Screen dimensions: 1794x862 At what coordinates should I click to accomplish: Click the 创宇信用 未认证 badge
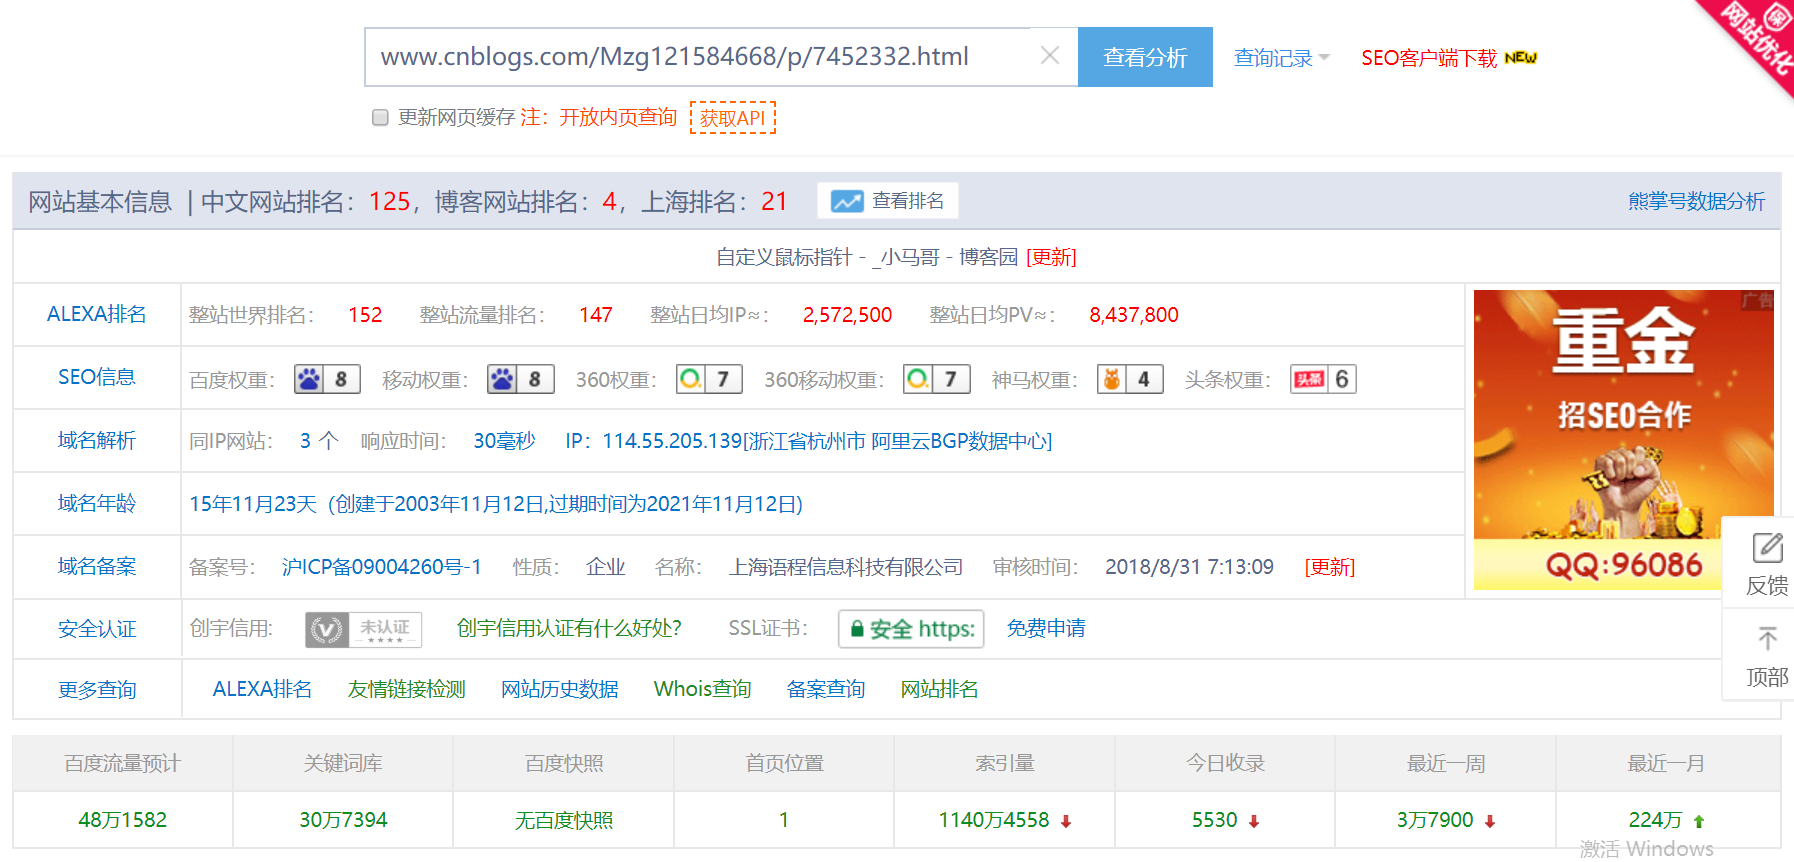[363, 629]
